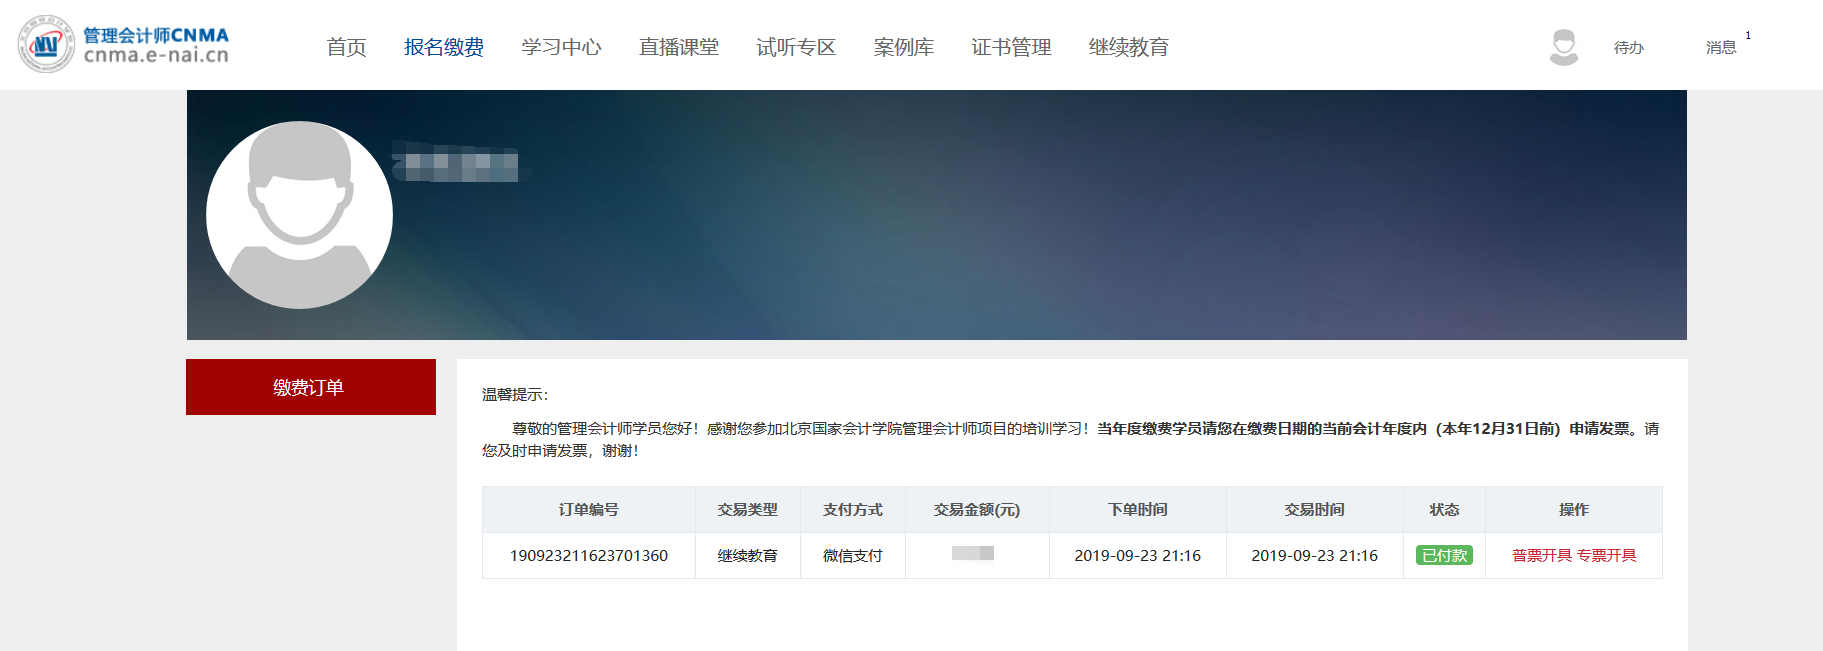Click the 温馨提示 heading text
Viewport: 1823px width, 651px height.
[x=515, y=395]
